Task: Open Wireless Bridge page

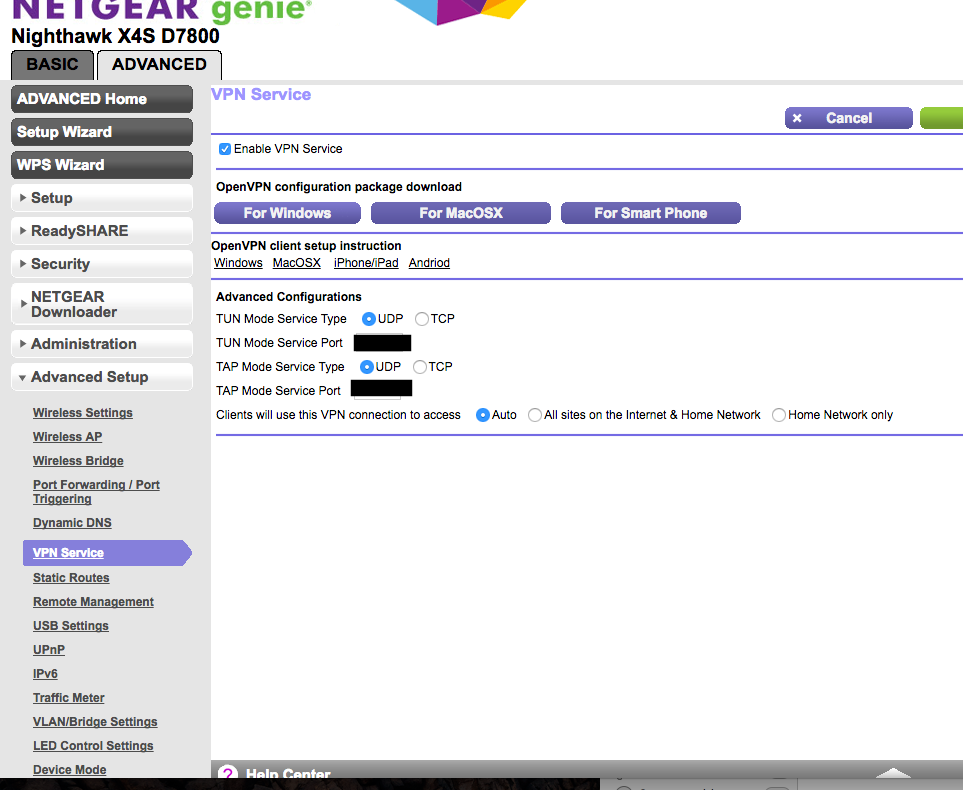Action: [x=78, y=461]
